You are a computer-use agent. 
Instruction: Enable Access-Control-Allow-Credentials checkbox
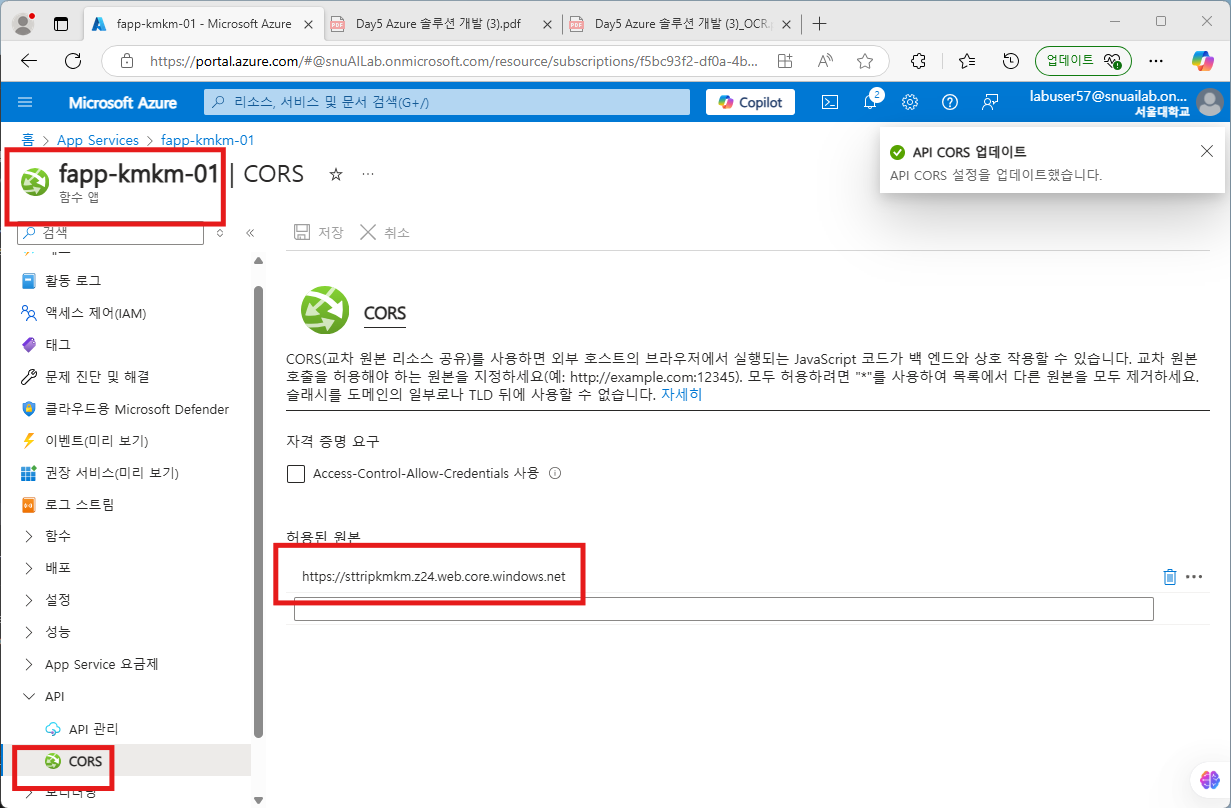pos(296,474)
